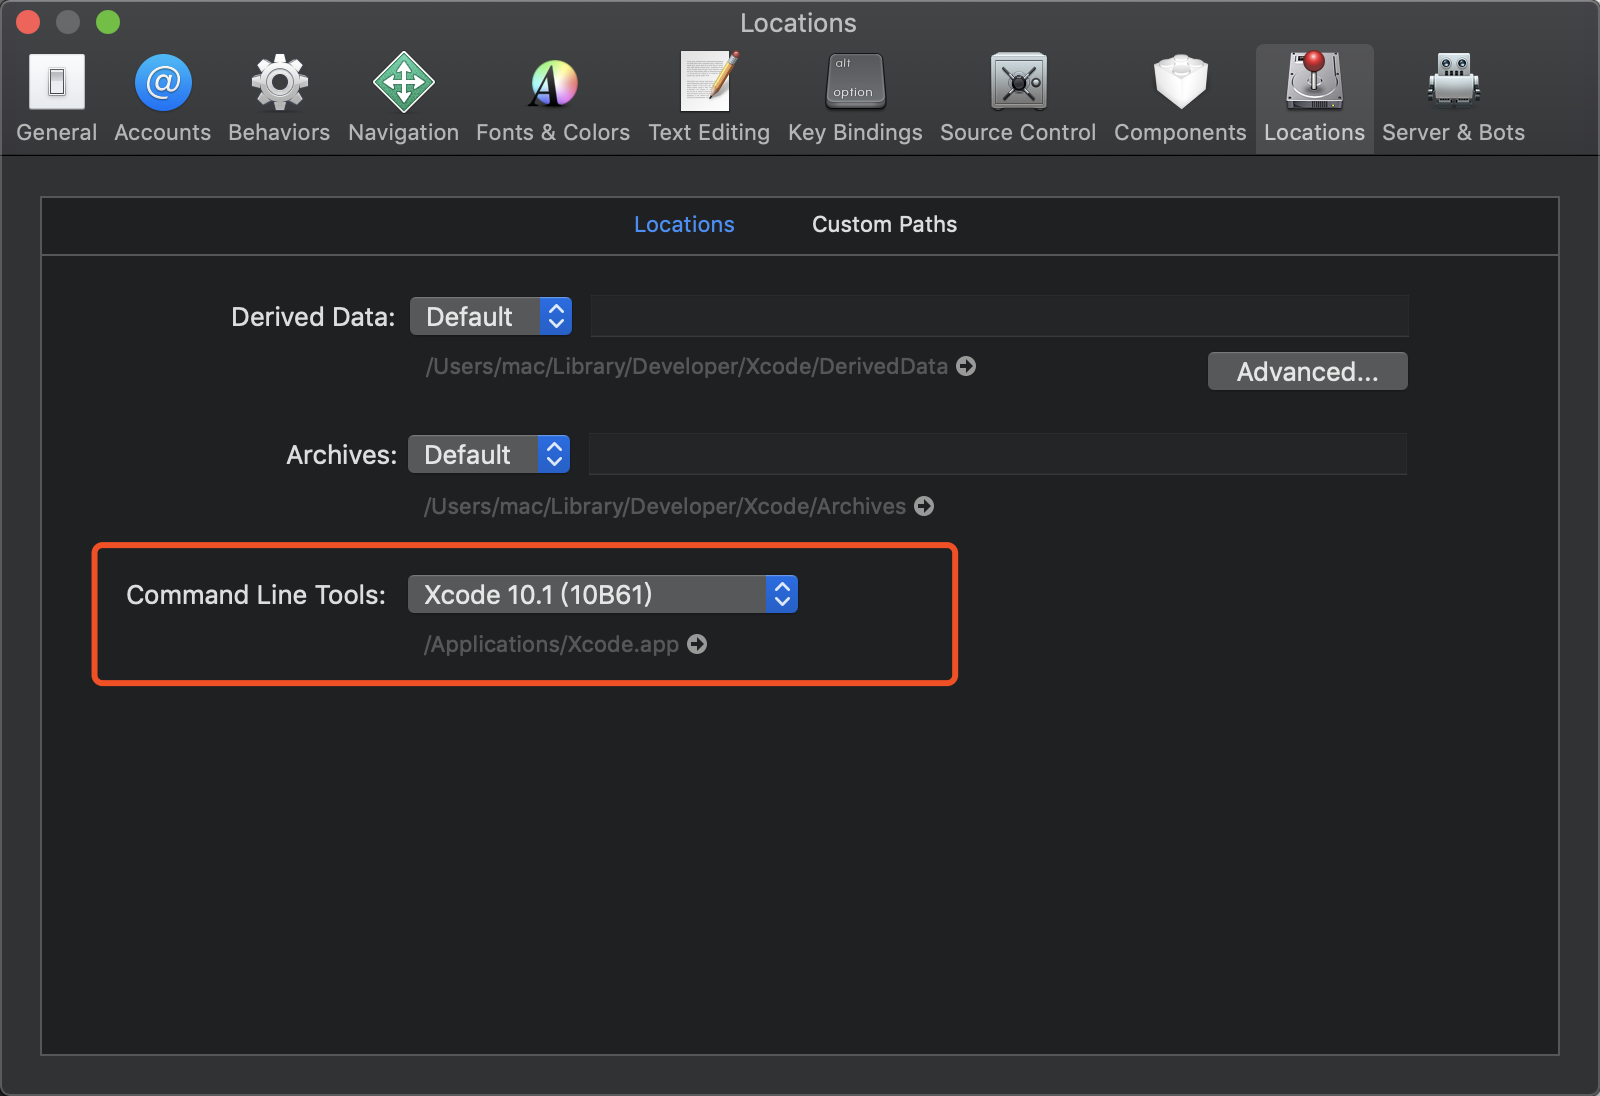1600x1096 pixels.
Task: Switch to the Custom Paths tab
Action: pyautogui.click(x=884, y=224)
